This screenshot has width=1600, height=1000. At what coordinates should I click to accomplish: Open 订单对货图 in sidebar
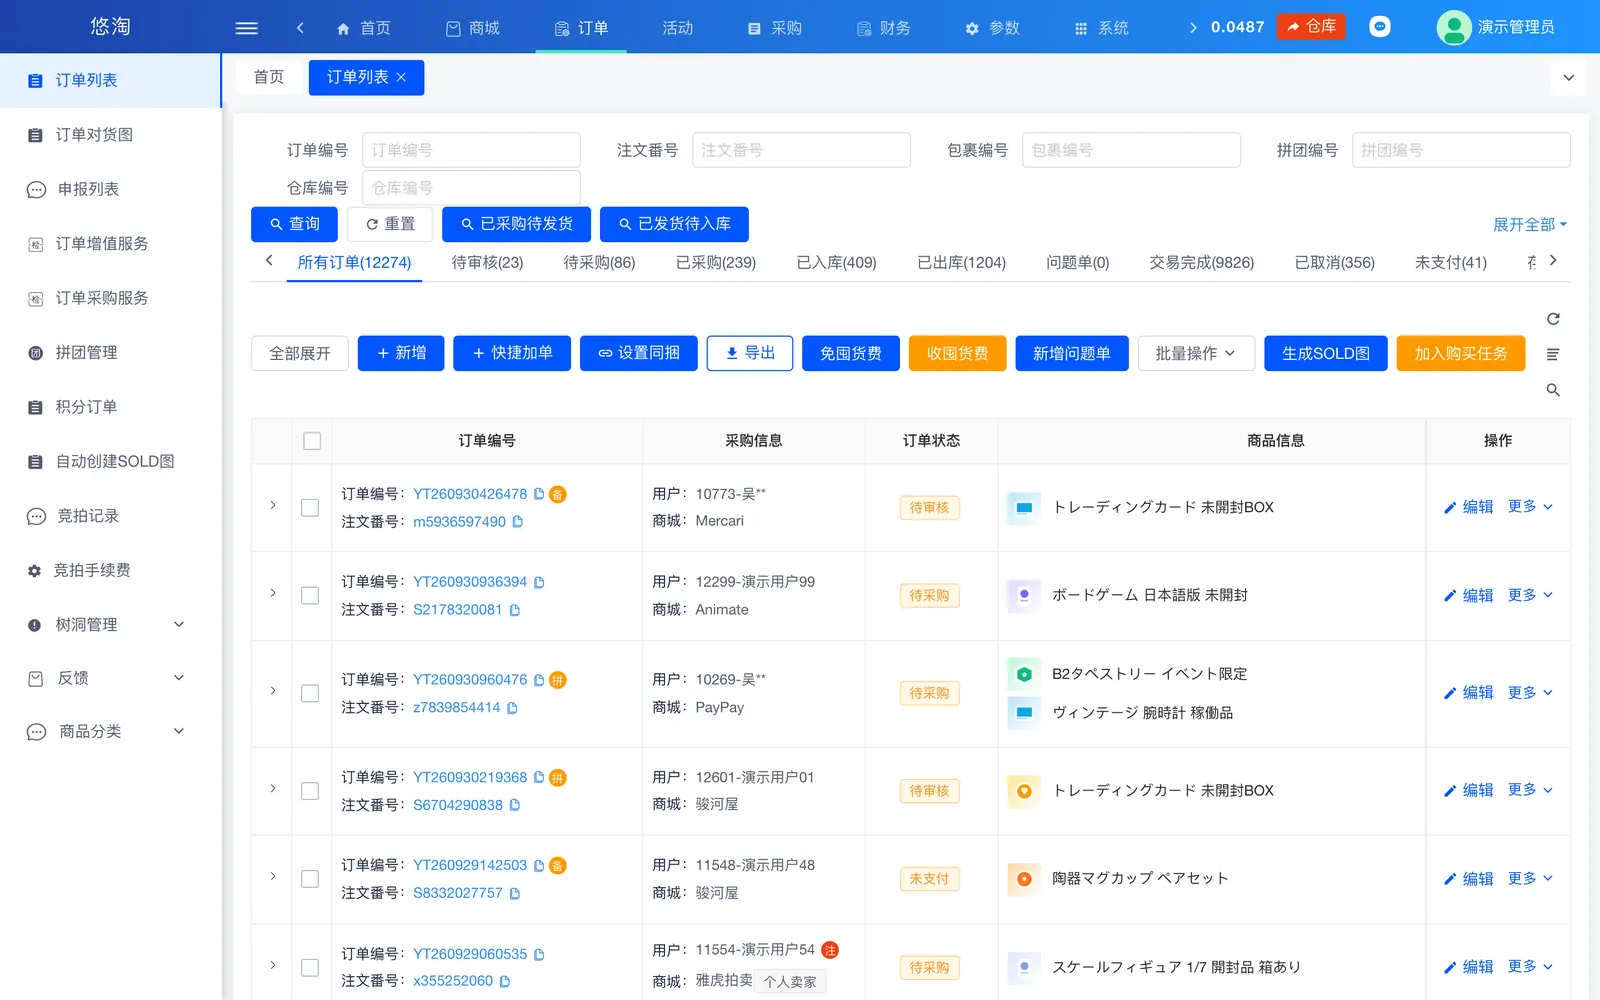pyautogui.click(x=110, y=135)
